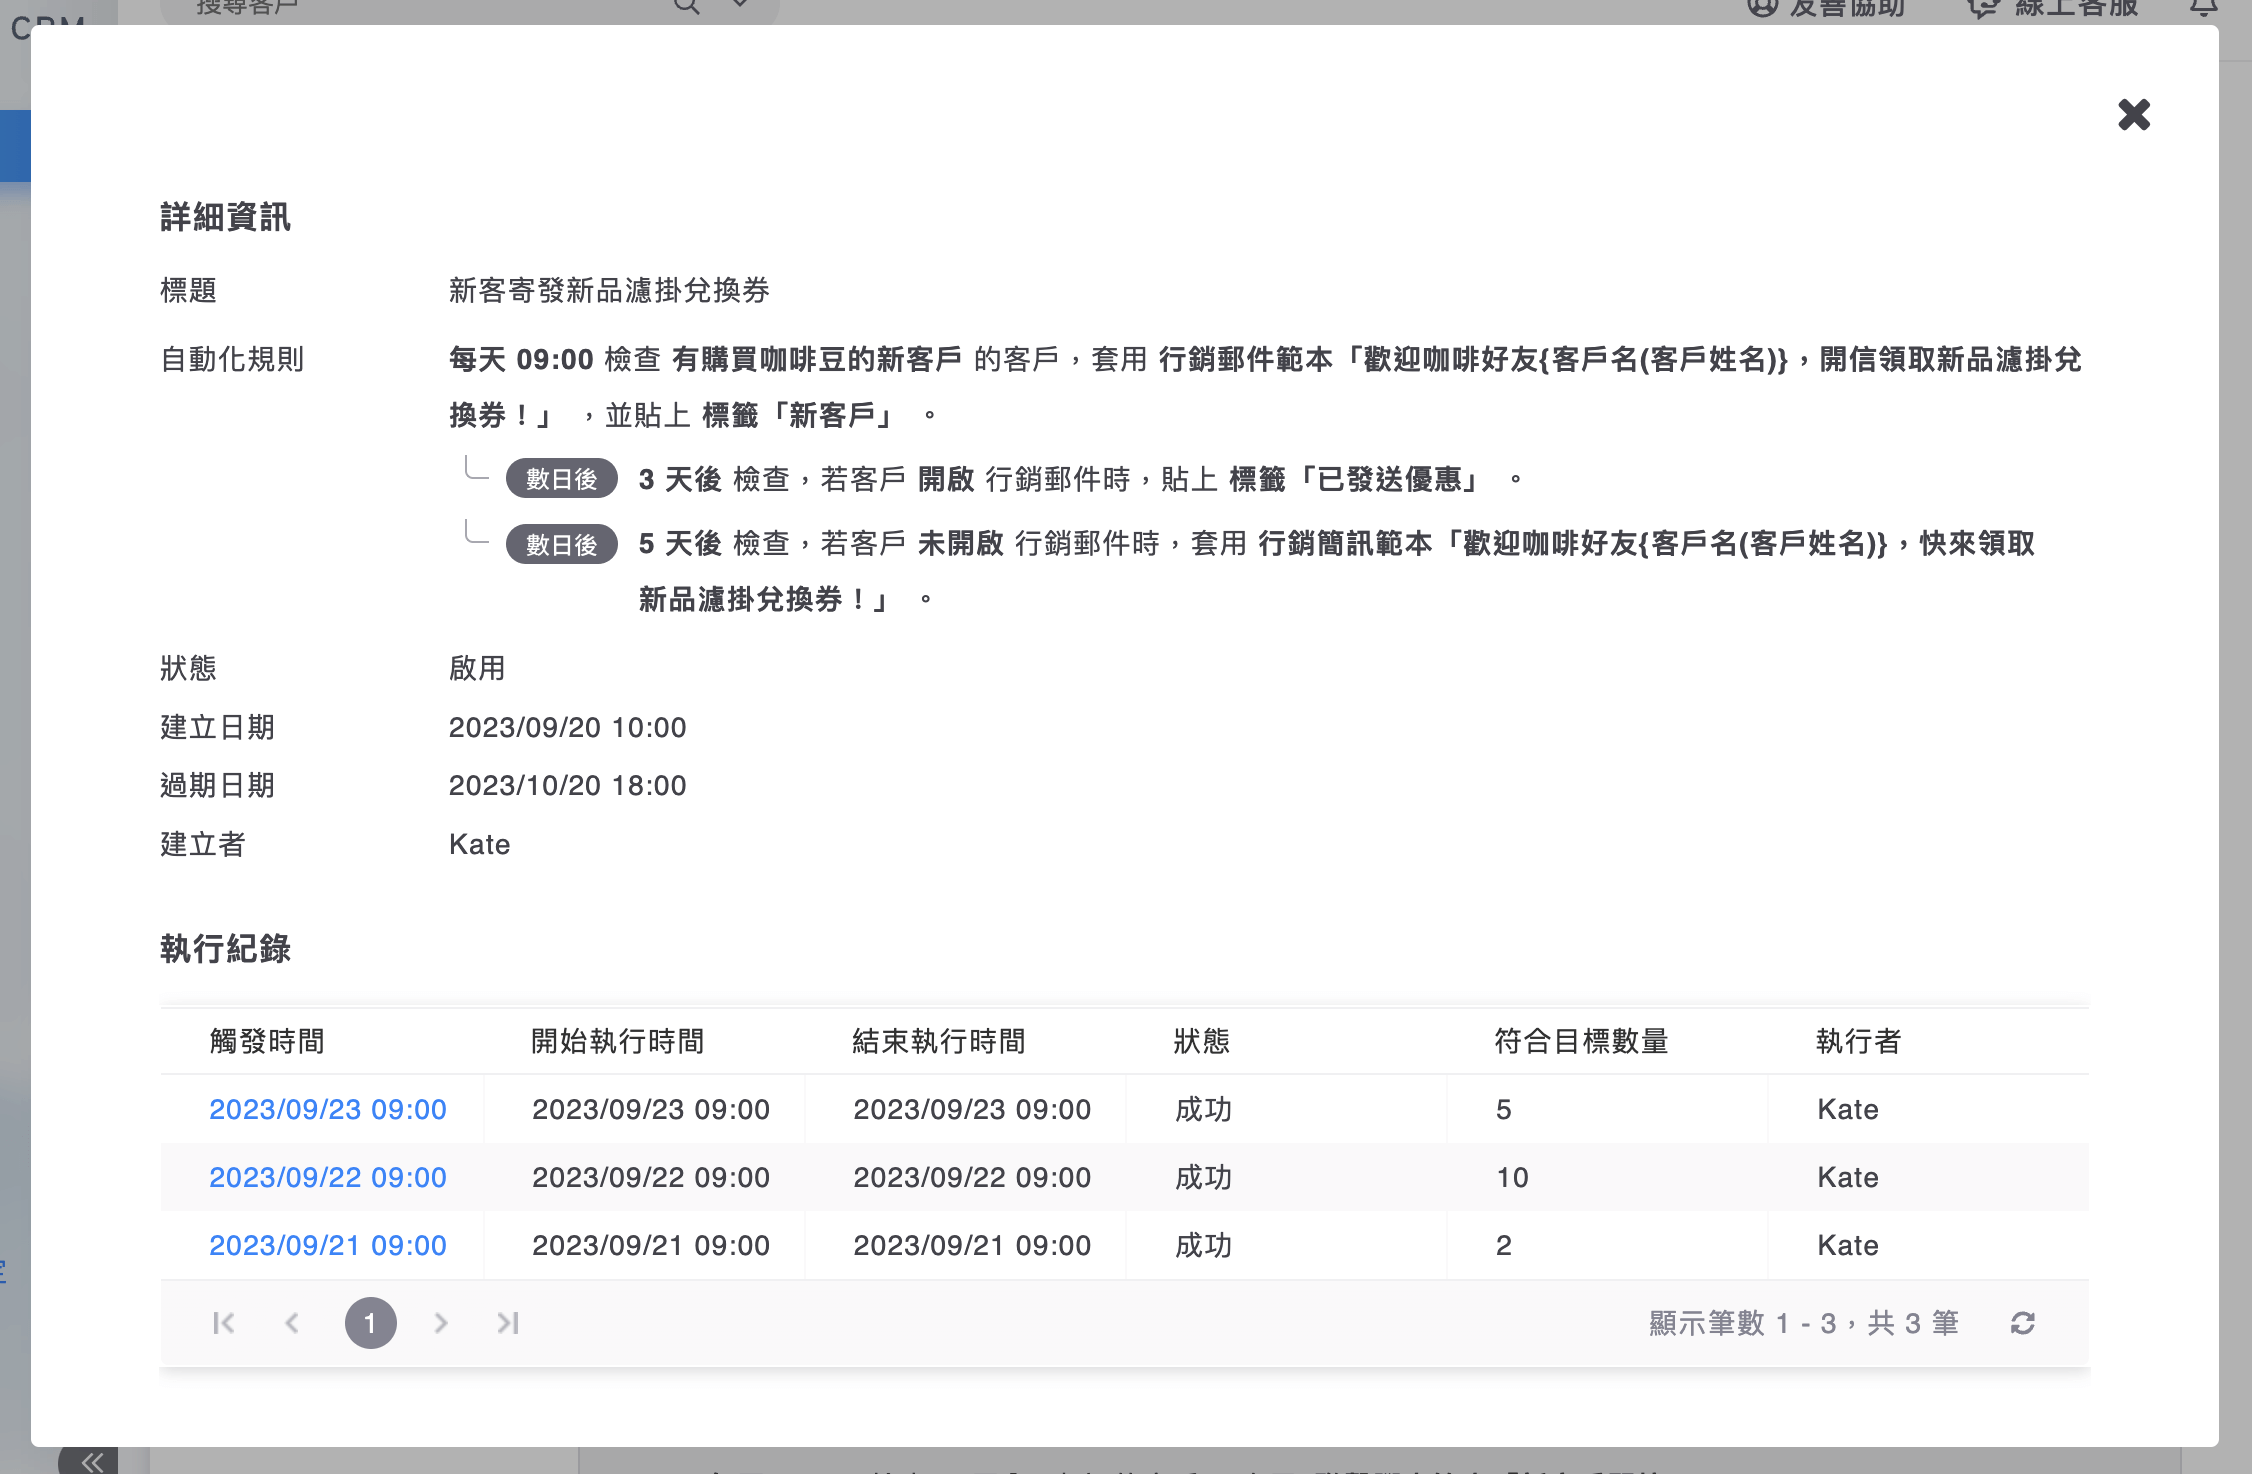This screenshot has width=2252, height=1474.
Task: Go to previous page of execution records
Action: pos(292,1323)
